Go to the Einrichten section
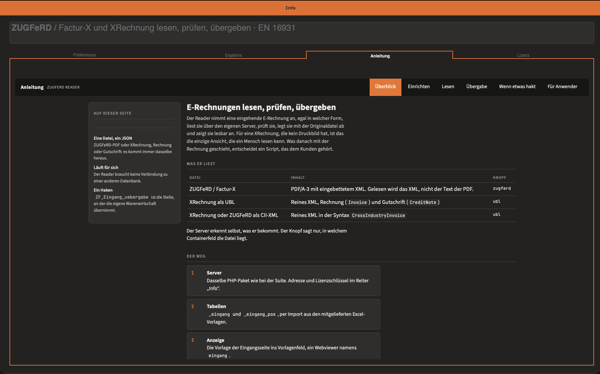This screenshot has width=600, height=374. [x=419, y=87]
